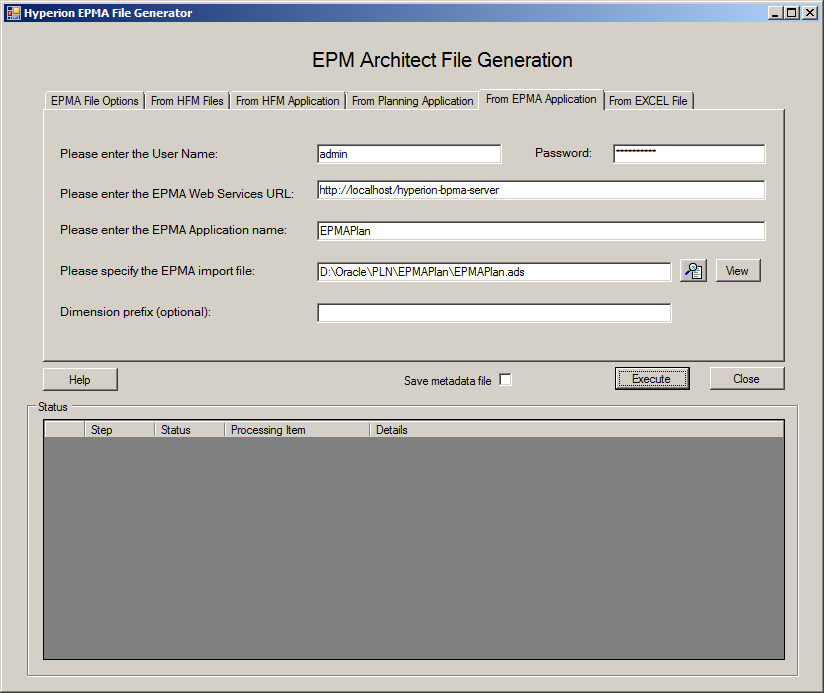
Task: Open the From EXCEL File tab
Action: pos(648,101)
